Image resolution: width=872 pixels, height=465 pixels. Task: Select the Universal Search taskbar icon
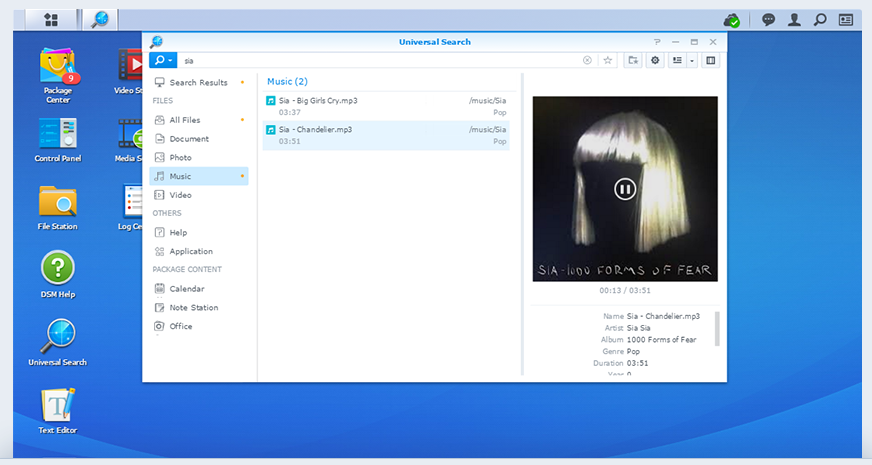[100, 19]
